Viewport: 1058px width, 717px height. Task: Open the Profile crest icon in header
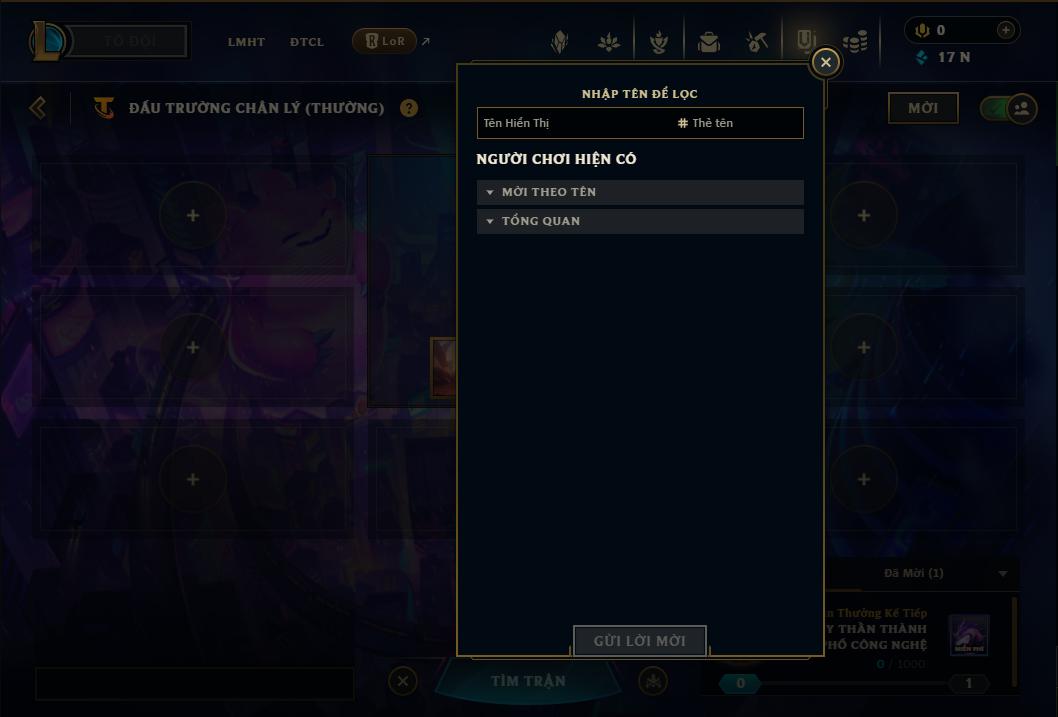[559, 42]
